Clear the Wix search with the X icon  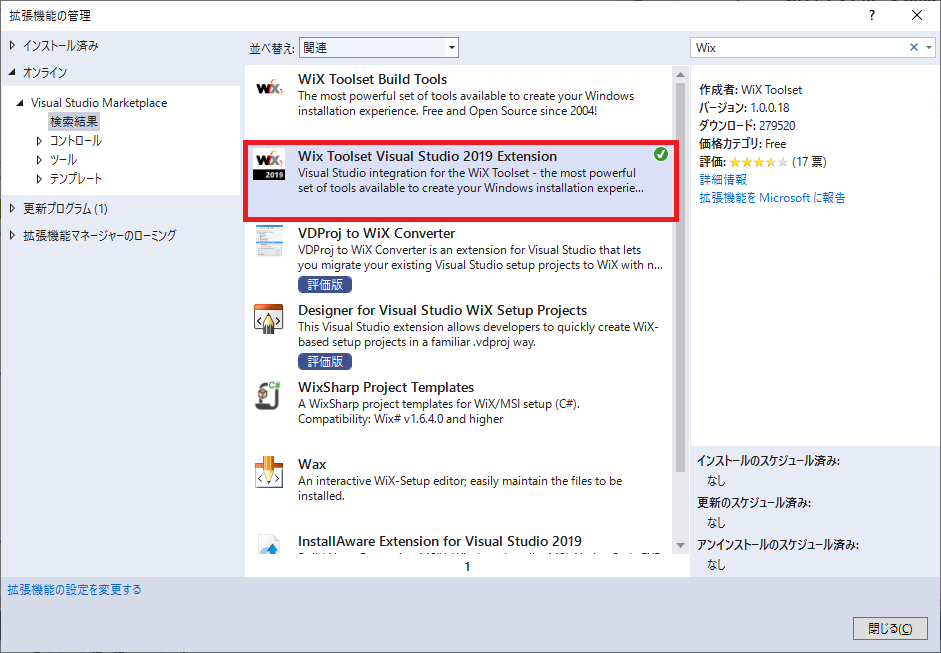point(913,47)
